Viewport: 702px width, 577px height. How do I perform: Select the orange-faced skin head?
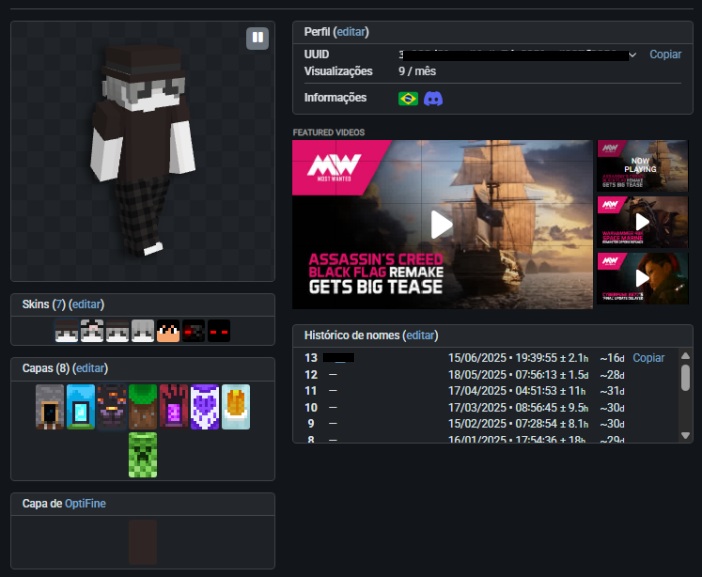coord(168,331)
